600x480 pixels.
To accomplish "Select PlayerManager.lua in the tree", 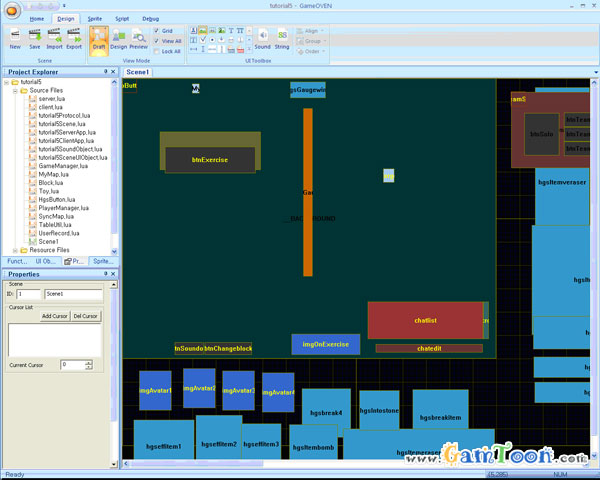I will (64, 208).
